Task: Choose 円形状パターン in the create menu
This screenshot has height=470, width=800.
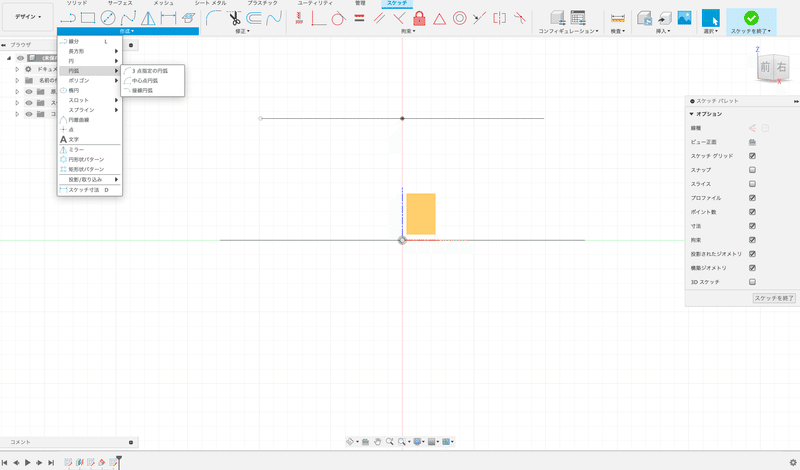Action: click(89, 159)
